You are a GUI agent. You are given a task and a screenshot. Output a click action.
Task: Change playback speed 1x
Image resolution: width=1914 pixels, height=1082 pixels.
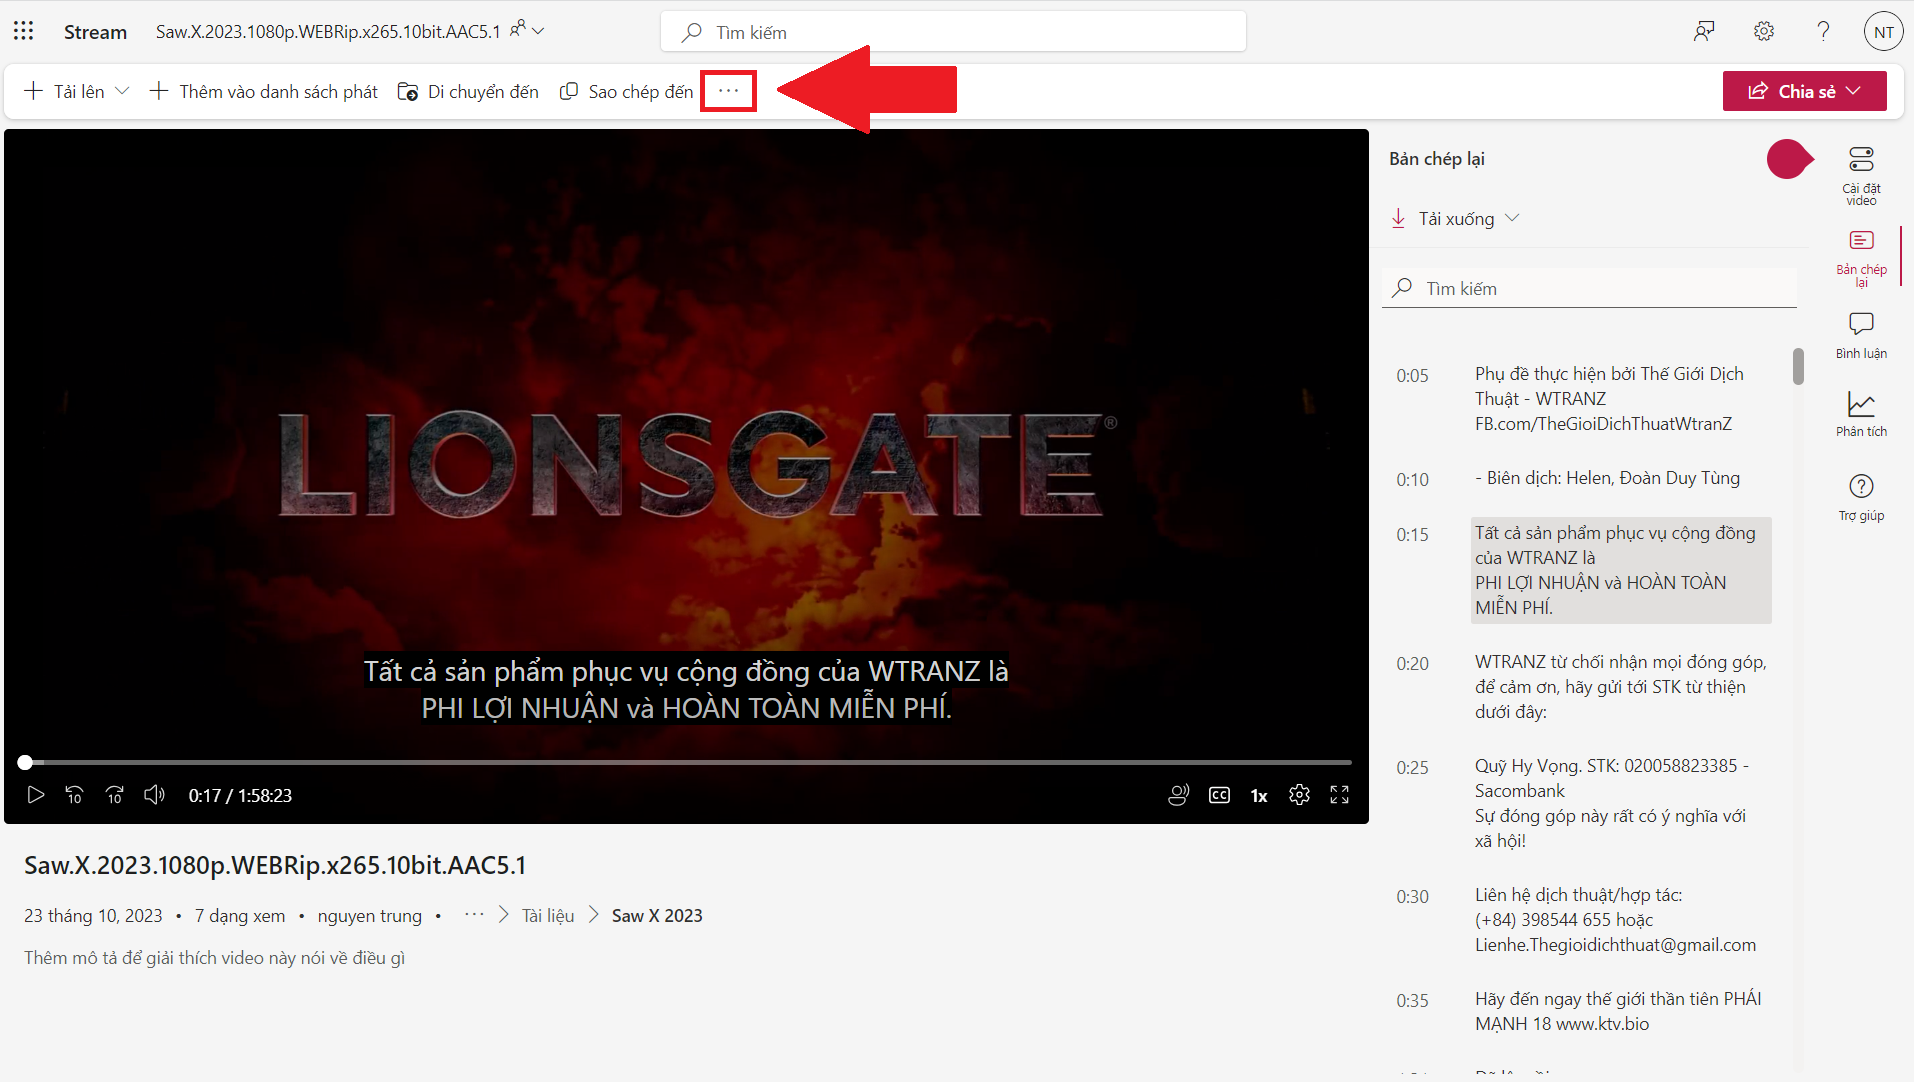pyautogui.click(x=1259, y=795)
